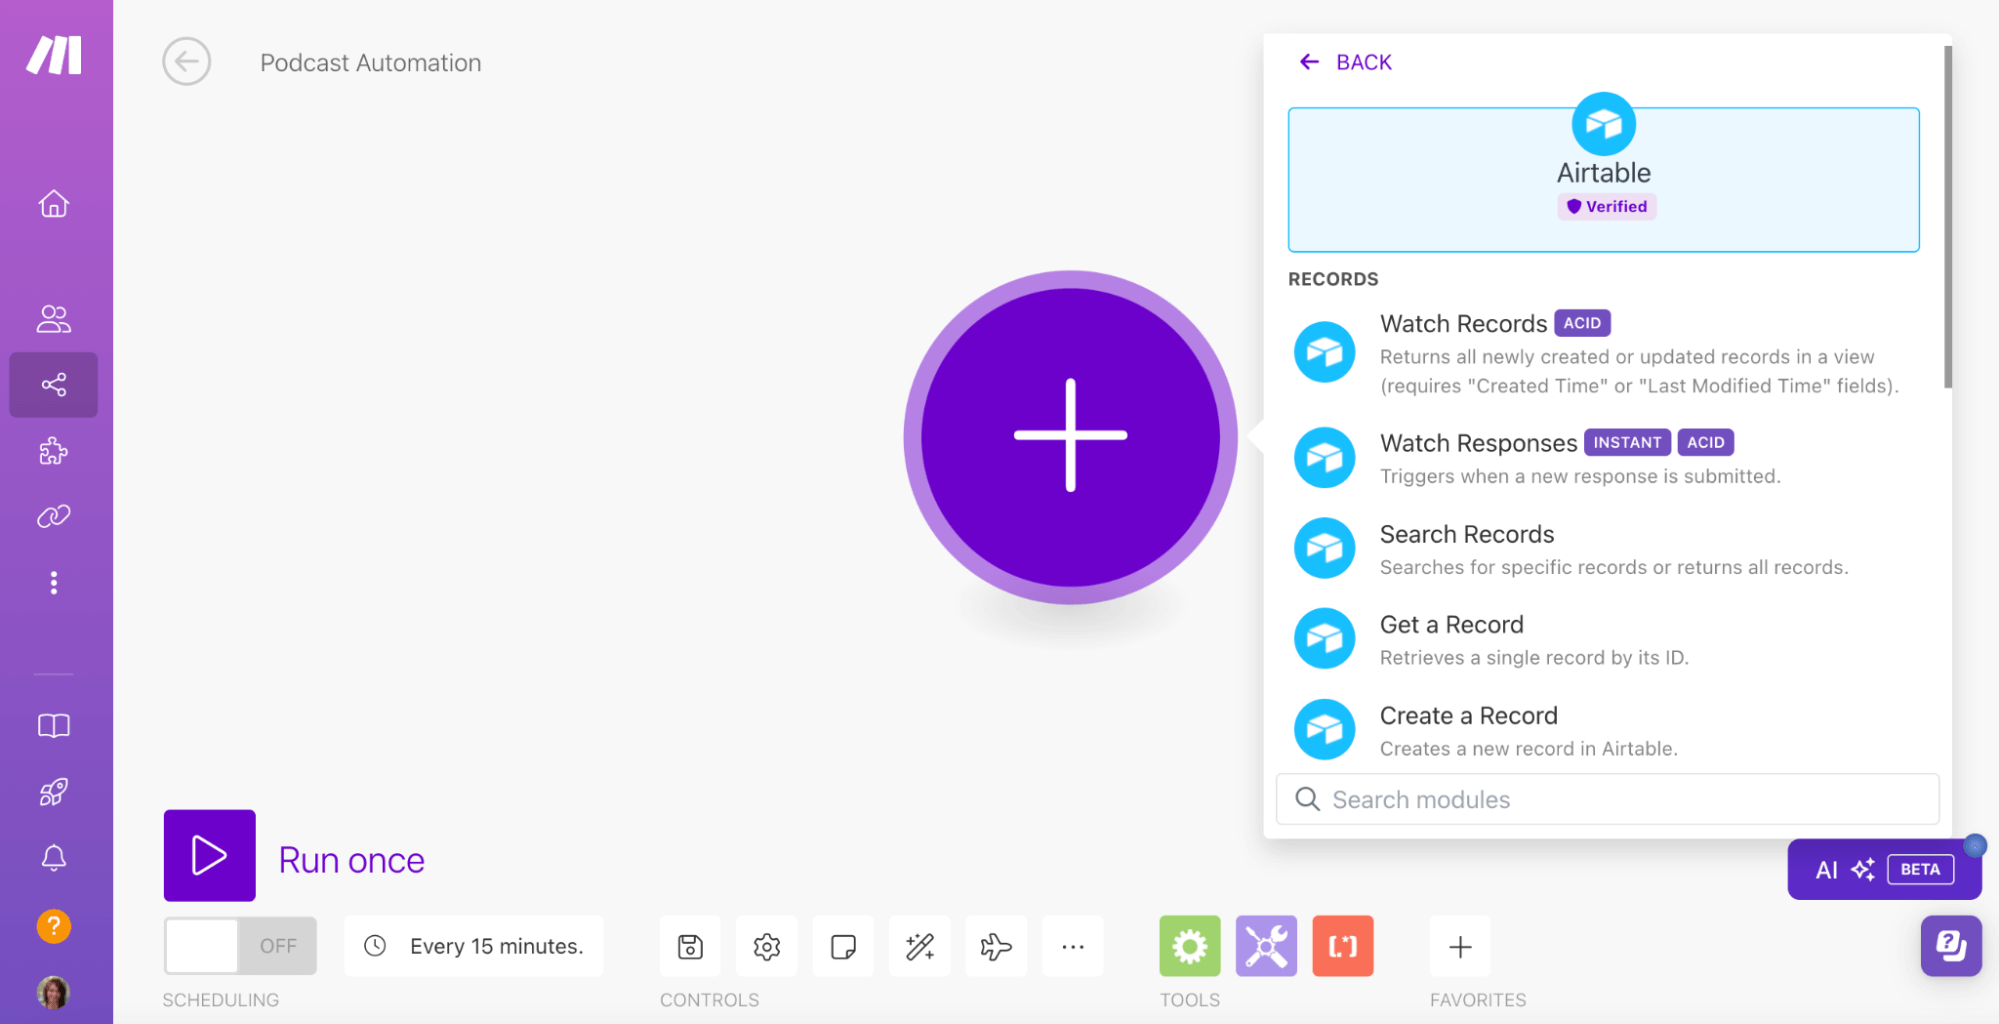Open the Every 15 minutes schedule setting
This screenshot has width=1999, height=1024.
[x=474, y=946]
